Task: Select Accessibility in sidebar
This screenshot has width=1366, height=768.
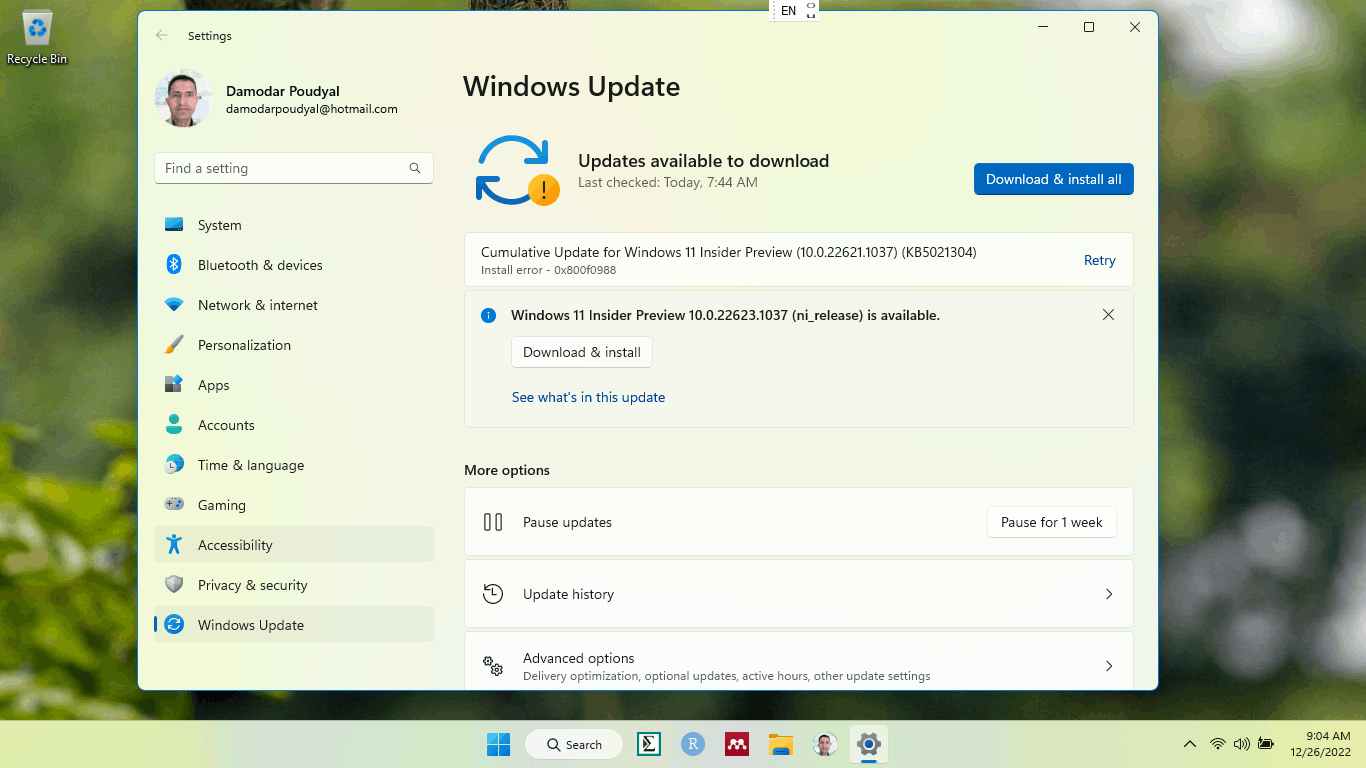Action: pos(294,545)
